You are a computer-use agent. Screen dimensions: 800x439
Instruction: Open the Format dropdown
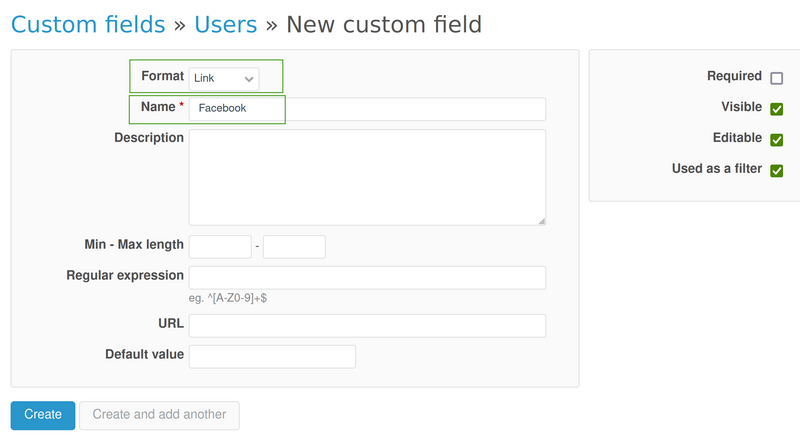224,78
